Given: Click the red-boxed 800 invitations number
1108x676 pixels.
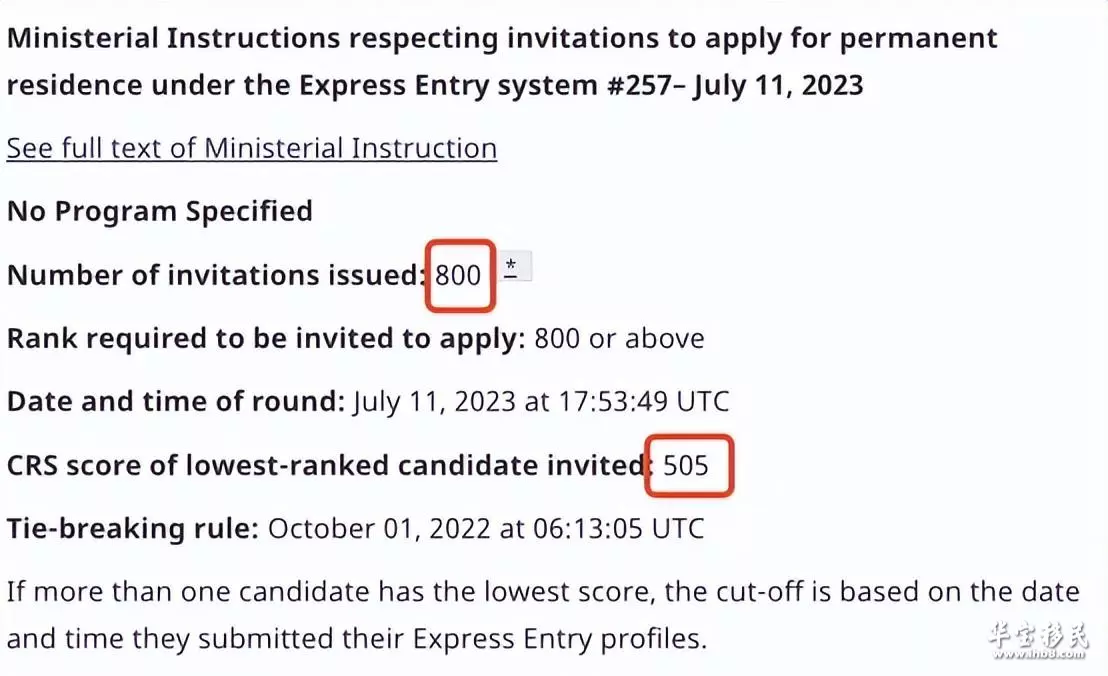Looking at the screenshot, I should (459, 275).
